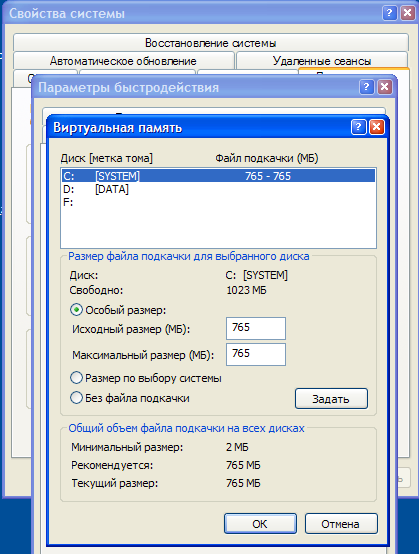This screenshot has height=554, width=419.
Task: Click the help icon in Виртуальная память titlebar
Action: point(358,127)
